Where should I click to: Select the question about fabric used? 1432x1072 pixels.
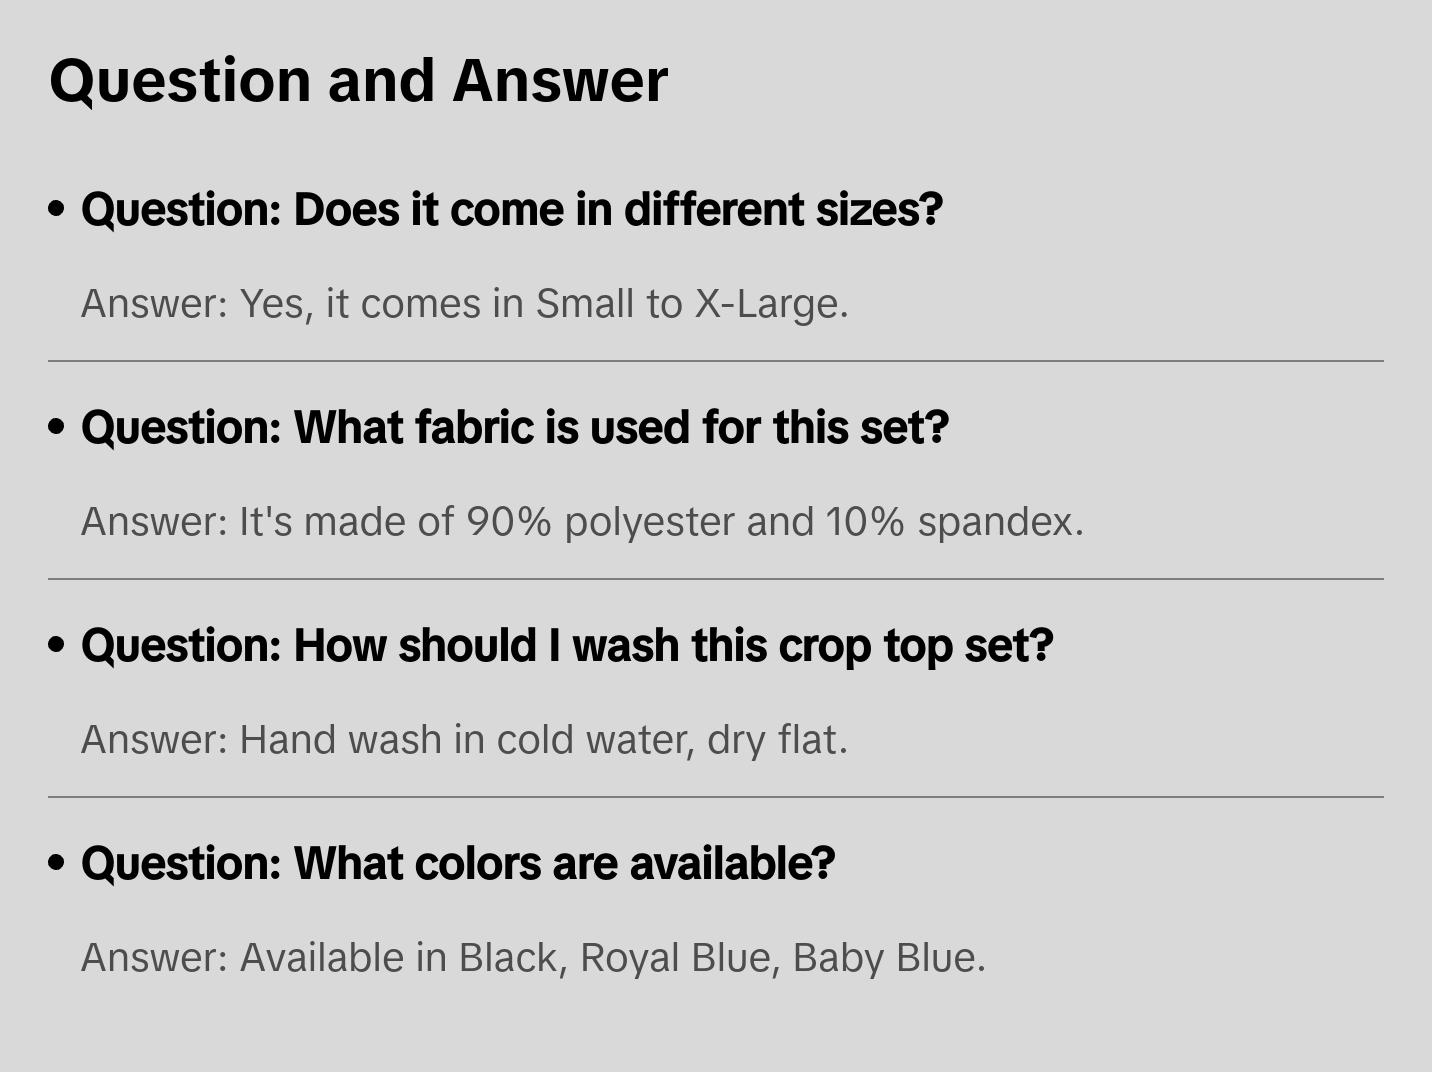tap(514, 428)
